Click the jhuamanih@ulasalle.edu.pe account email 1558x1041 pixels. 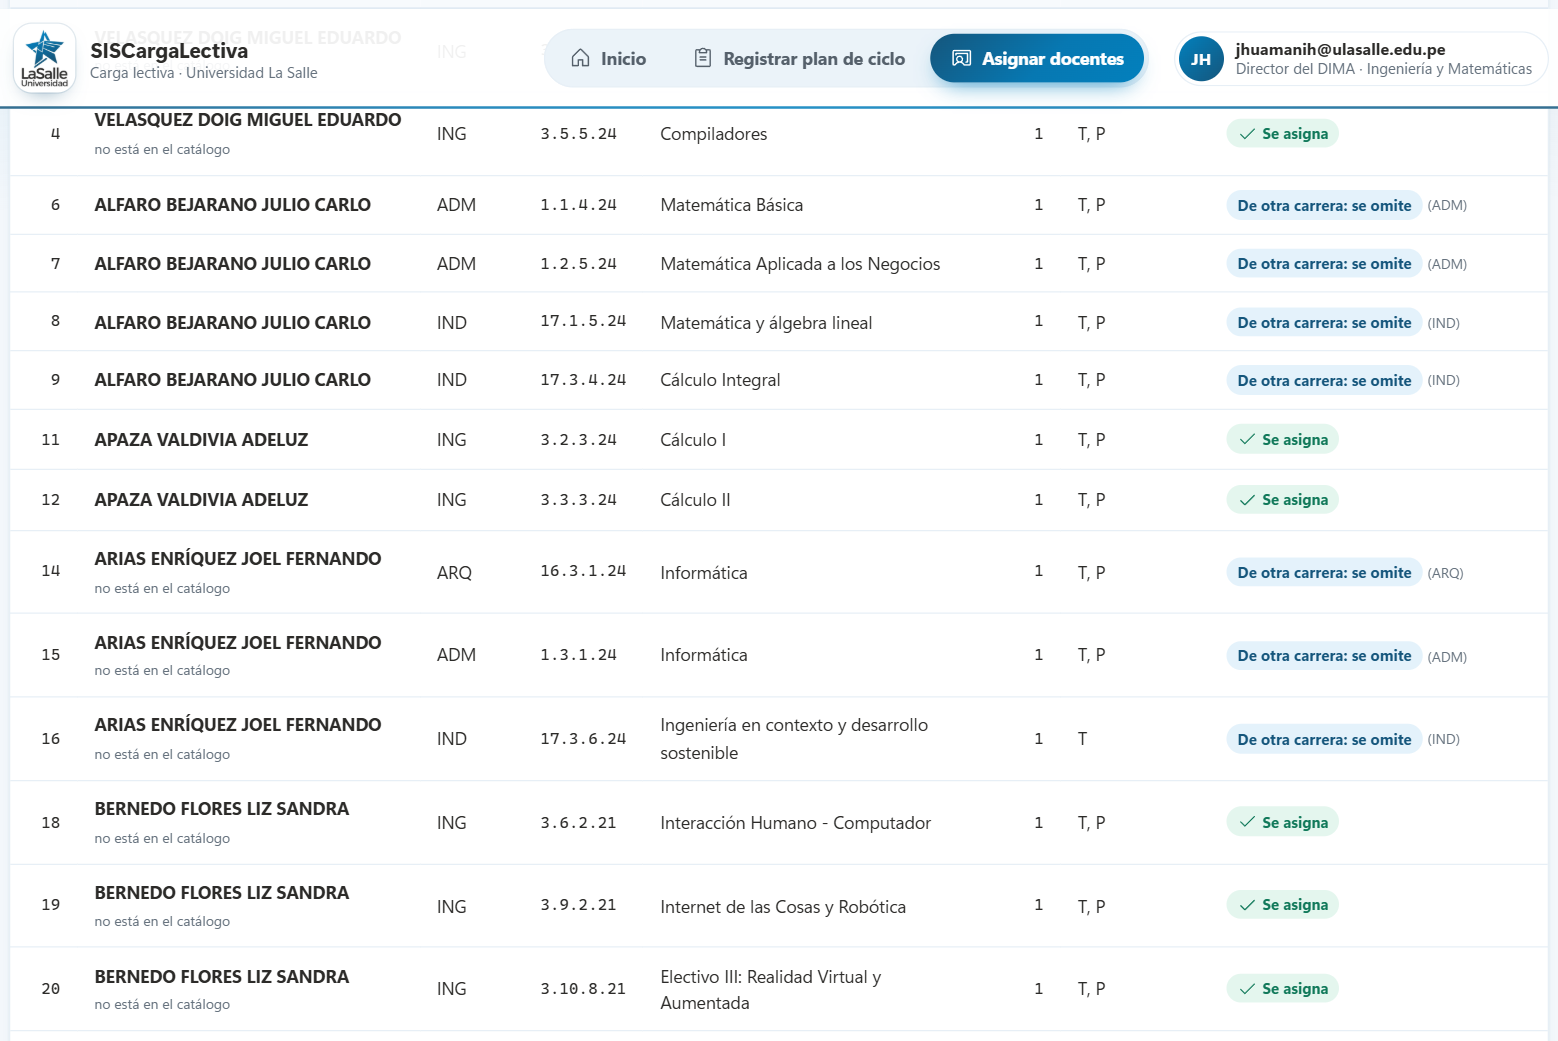(x=1340, y=49)
